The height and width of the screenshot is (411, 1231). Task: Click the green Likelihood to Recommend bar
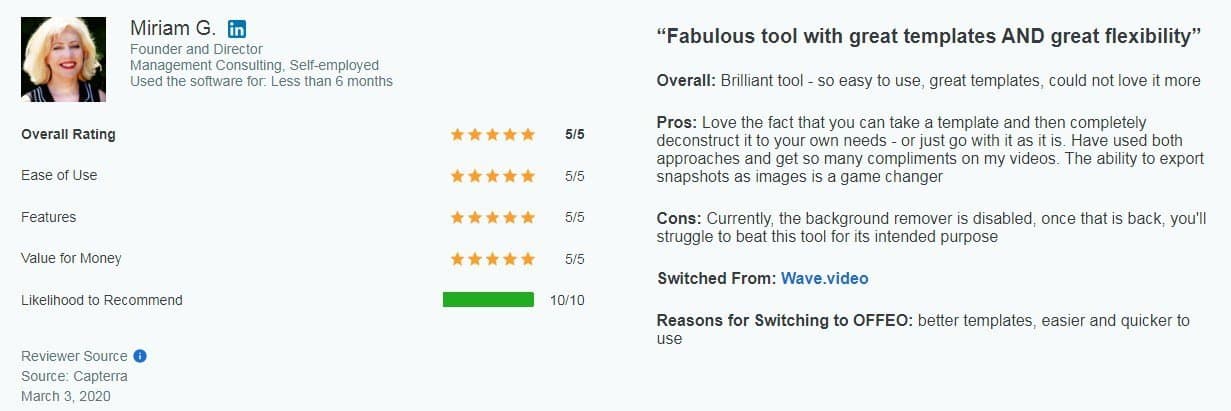pos(488,300)
